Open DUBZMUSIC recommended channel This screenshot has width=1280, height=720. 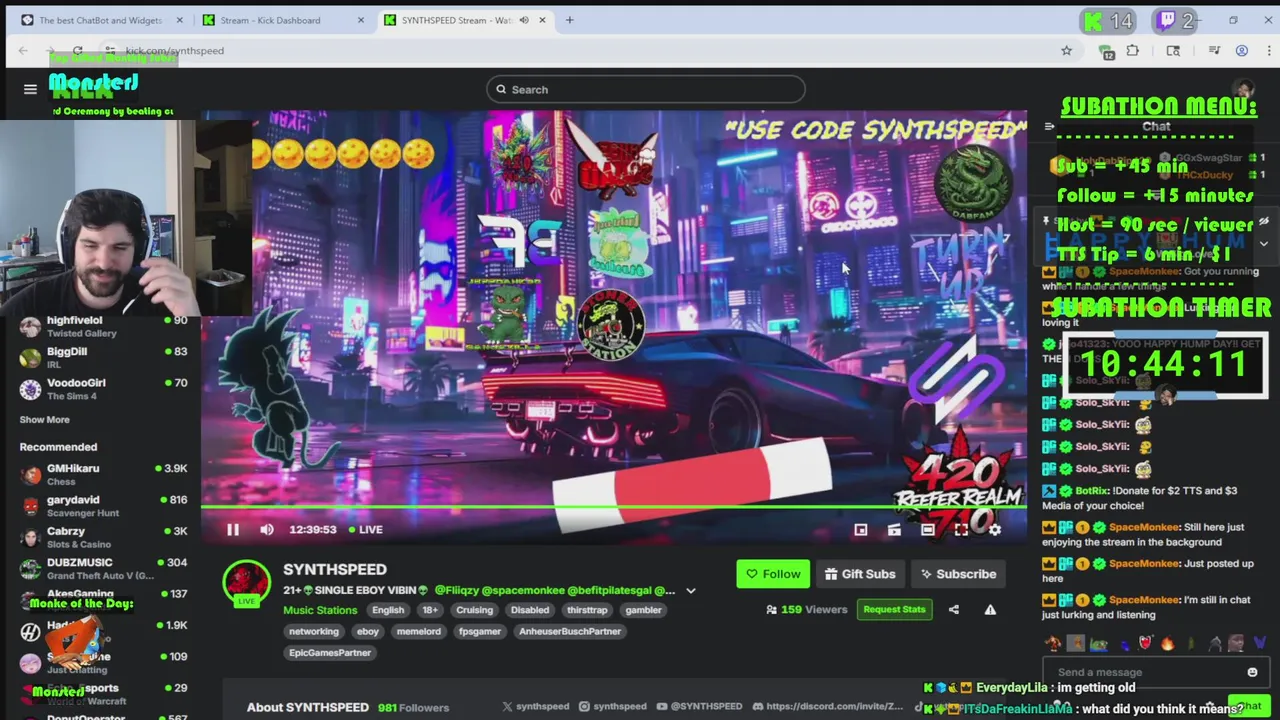103,568
